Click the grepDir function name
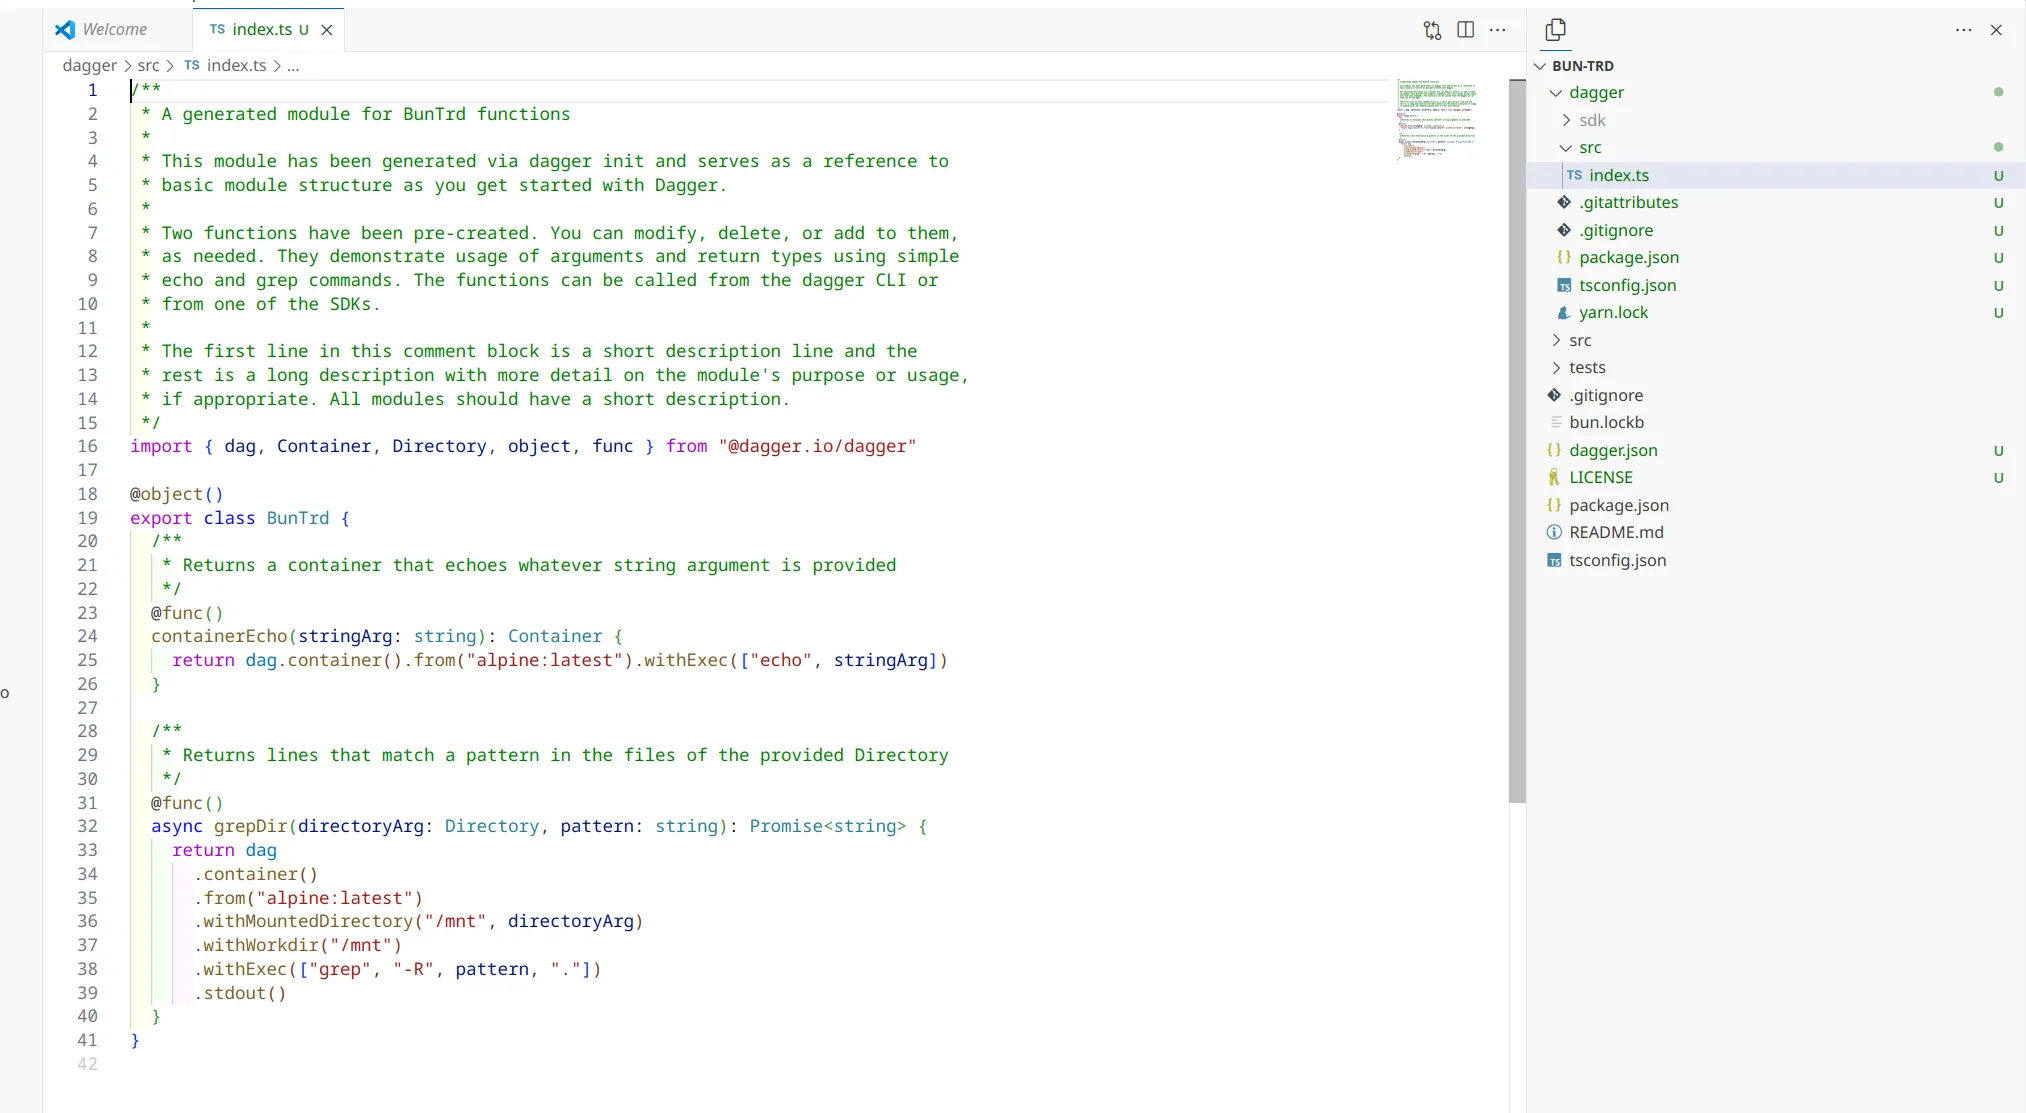 (250, 826)
